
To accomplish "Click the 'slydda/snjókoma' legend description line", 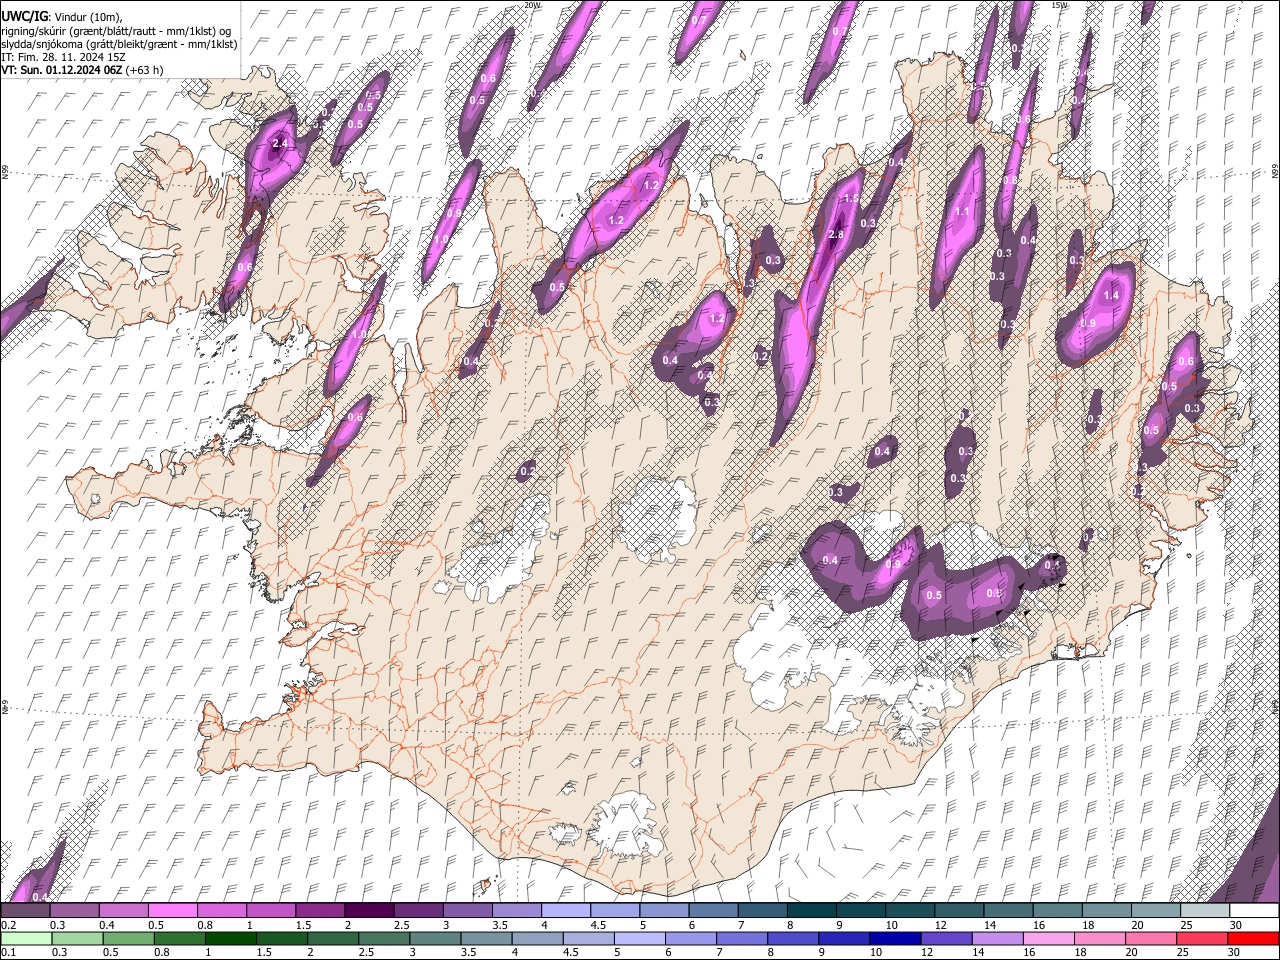I will click(x=119, y=44).
